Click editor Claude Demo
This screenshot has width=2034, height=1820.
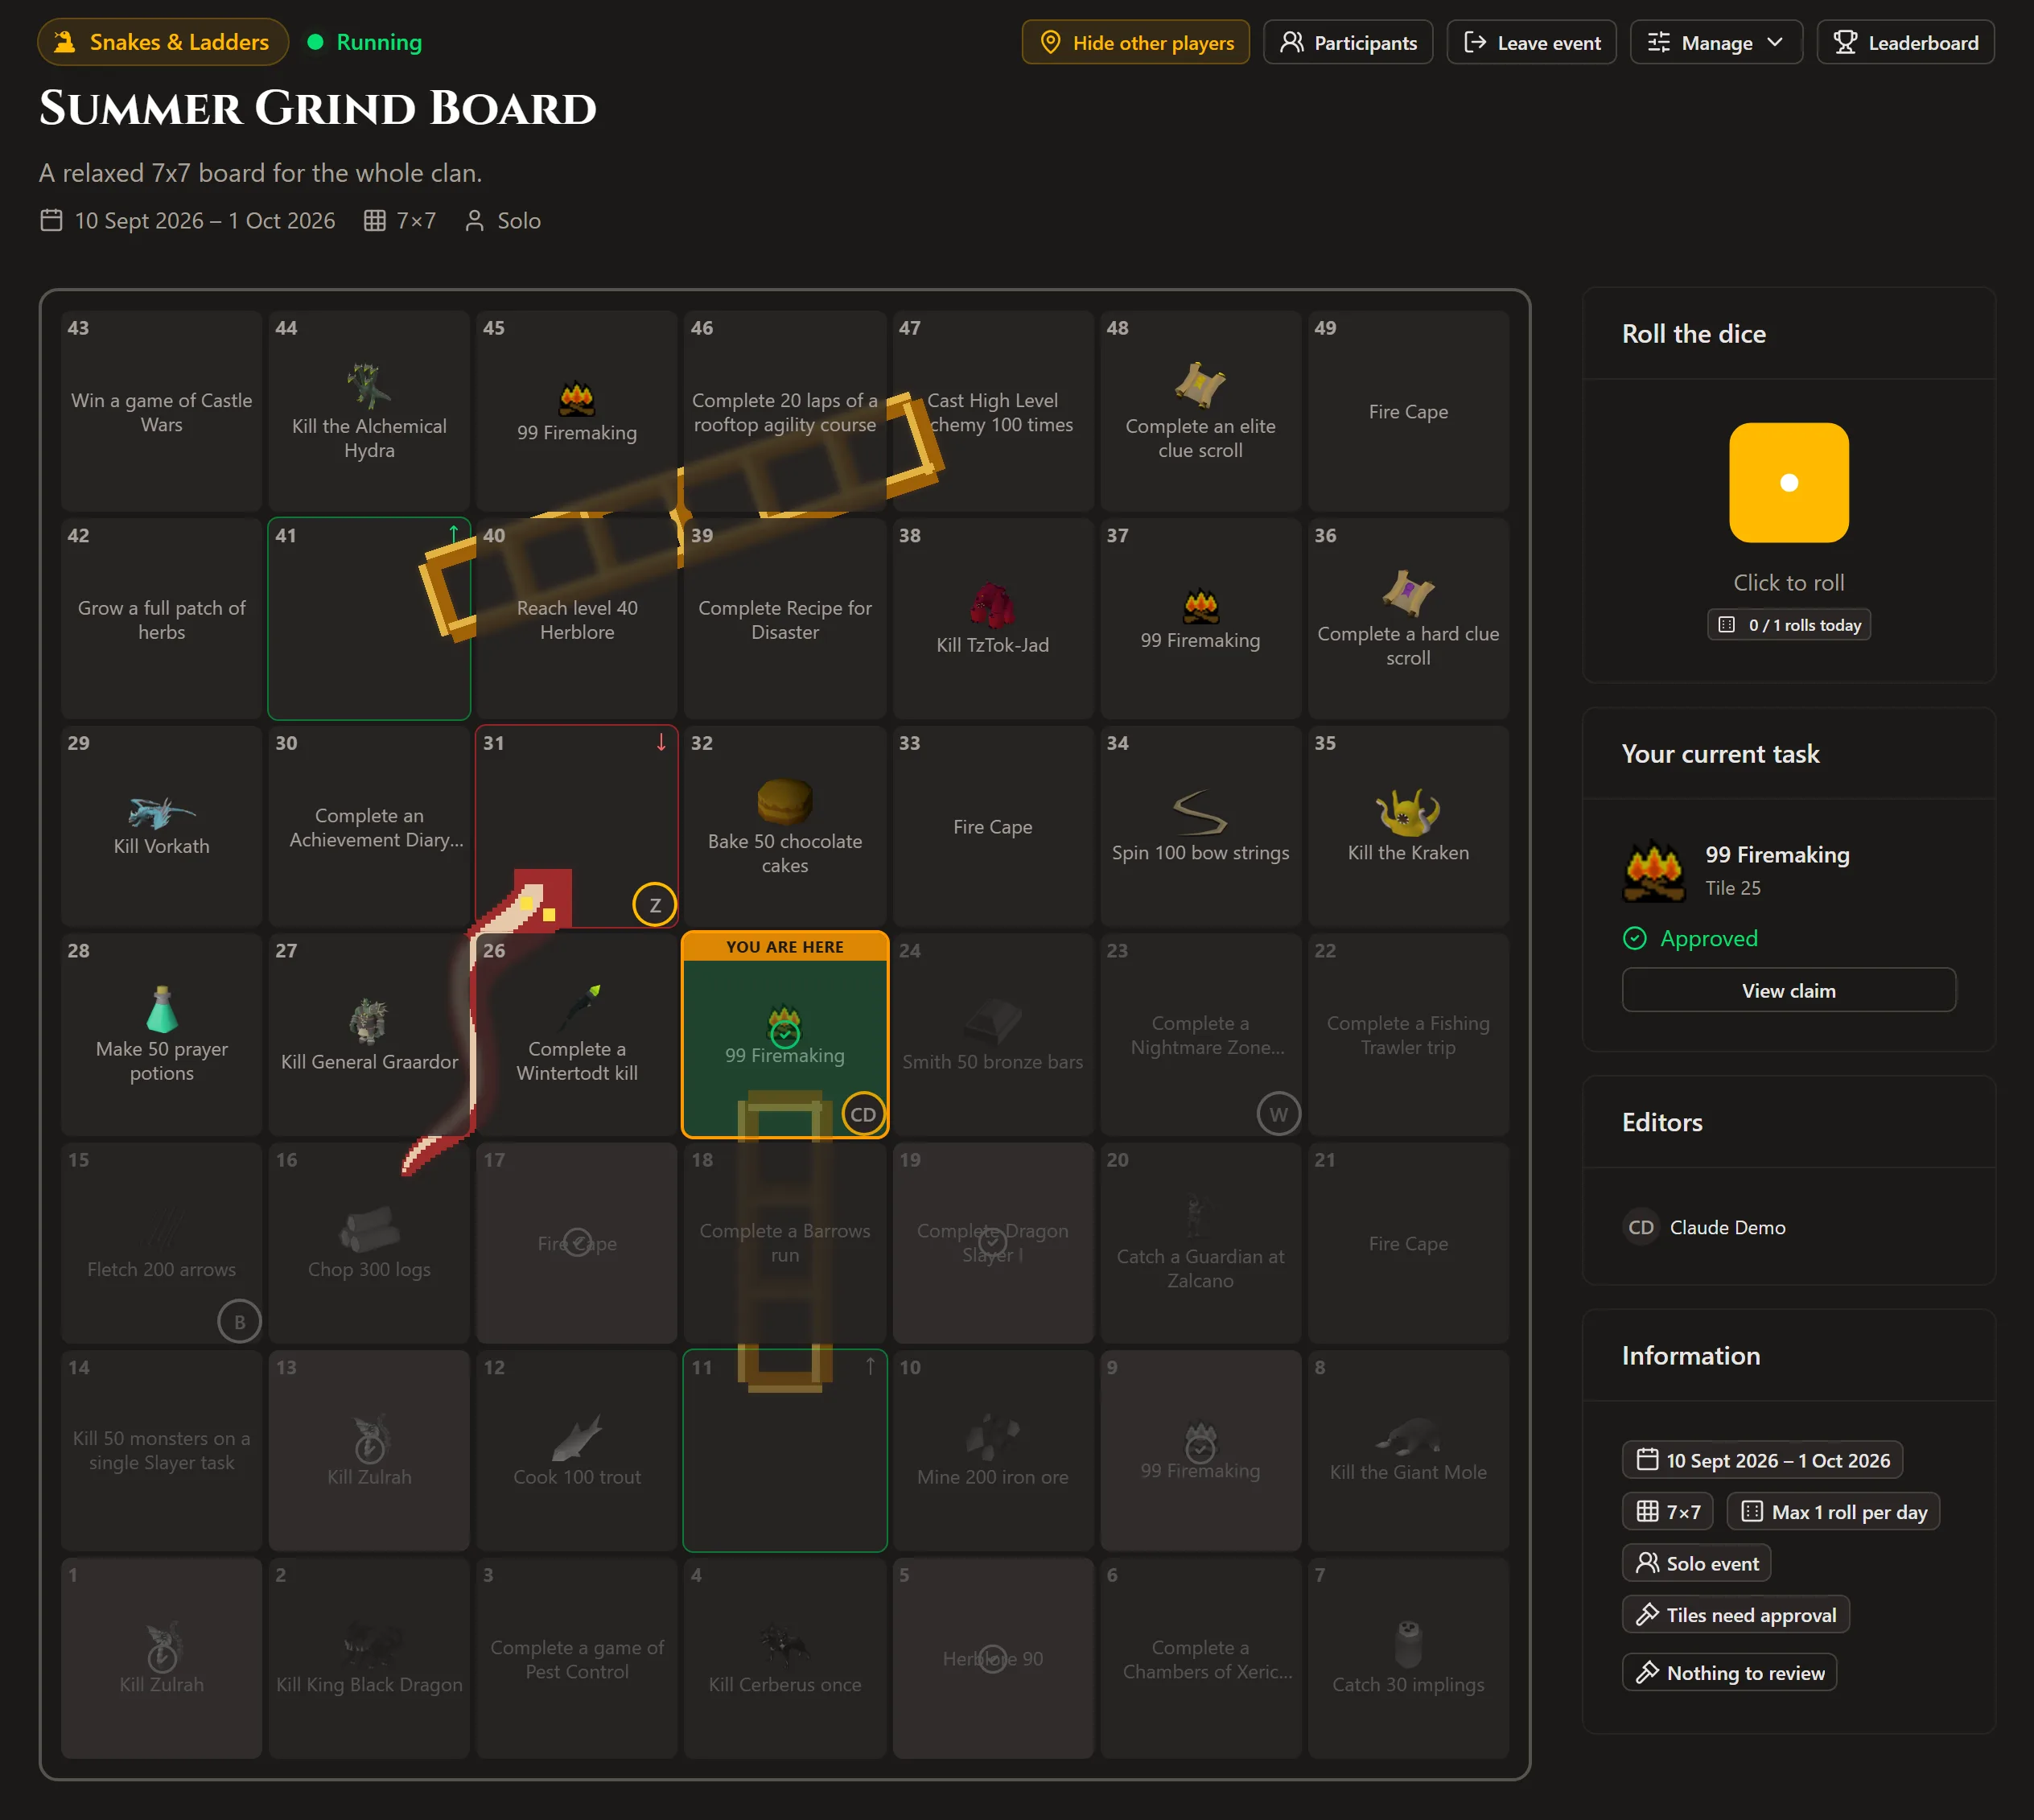tap(1703, 1226)
